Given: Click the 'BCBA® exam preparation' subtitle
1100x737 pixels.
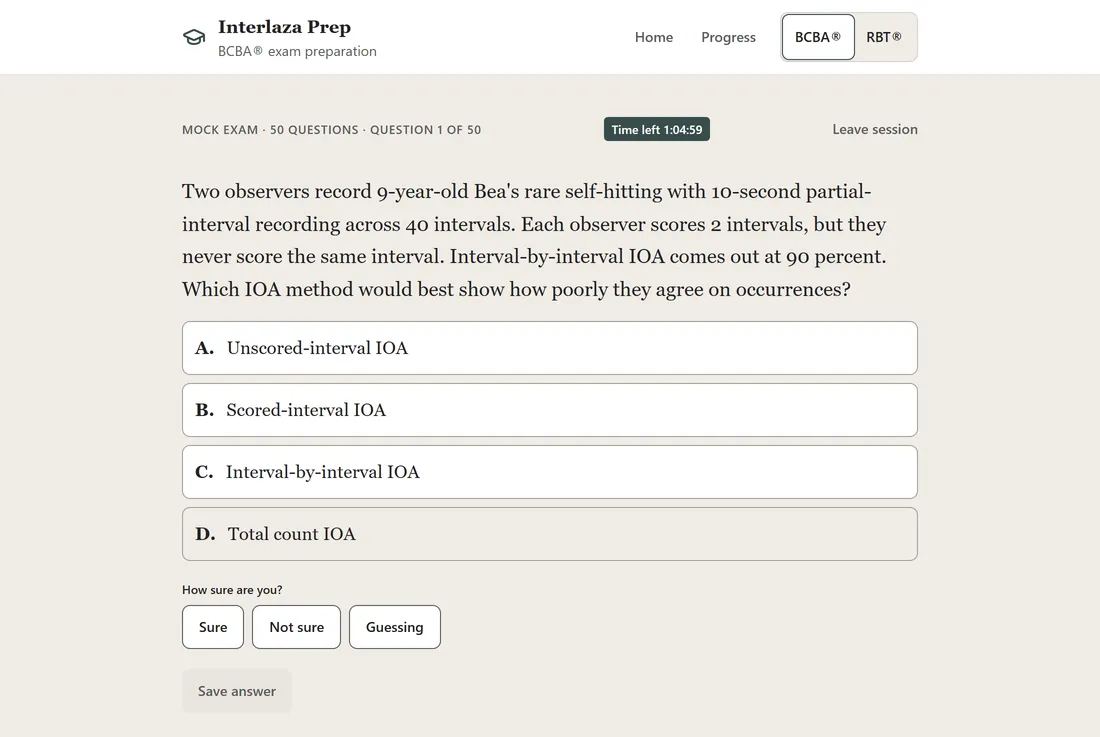Looking at the screenshot, I should 297,51.
